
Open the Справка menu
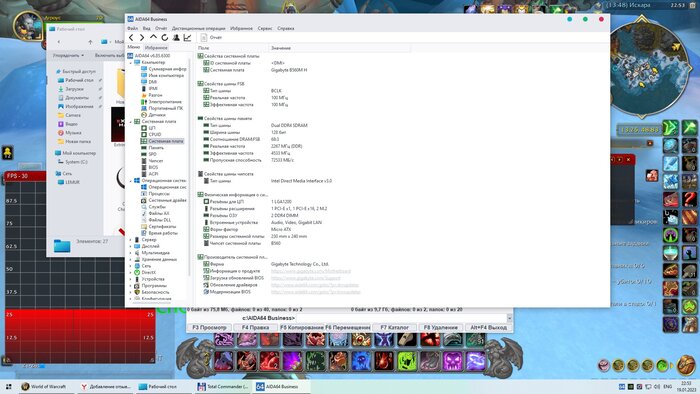pyautogui.click(x=286, y=28)
